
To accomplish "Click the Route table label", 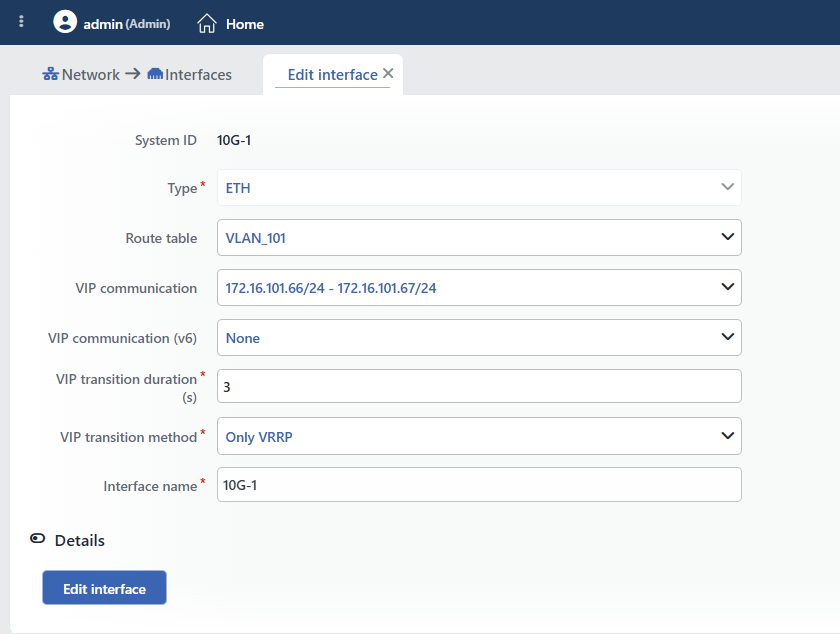I will pyautogui.click(x=161, y=238).
